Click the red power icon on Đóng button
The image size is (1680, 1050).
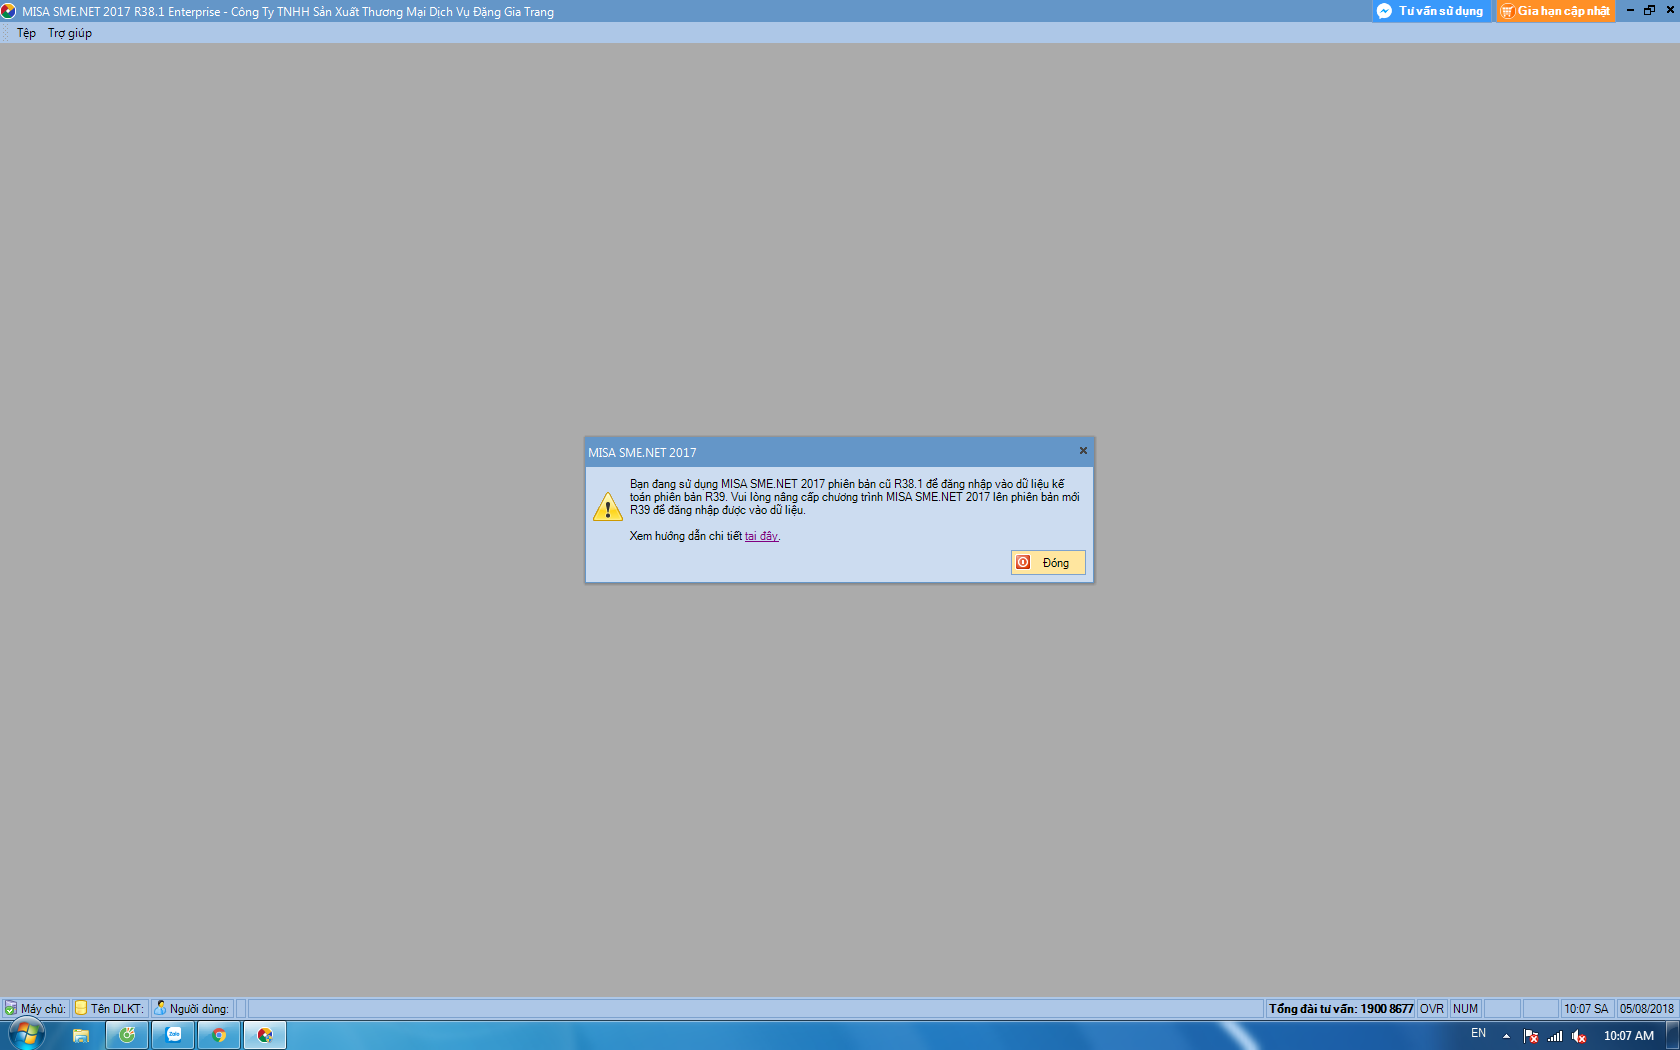[1023, 563]
